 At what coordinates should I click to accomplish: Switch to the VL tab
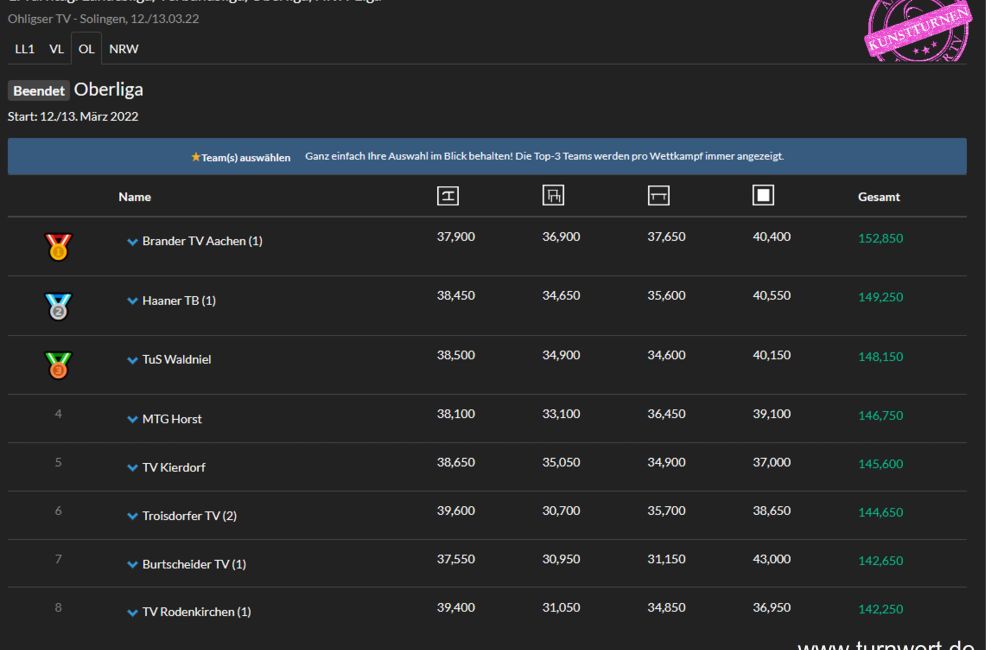[x=56, y=48]
